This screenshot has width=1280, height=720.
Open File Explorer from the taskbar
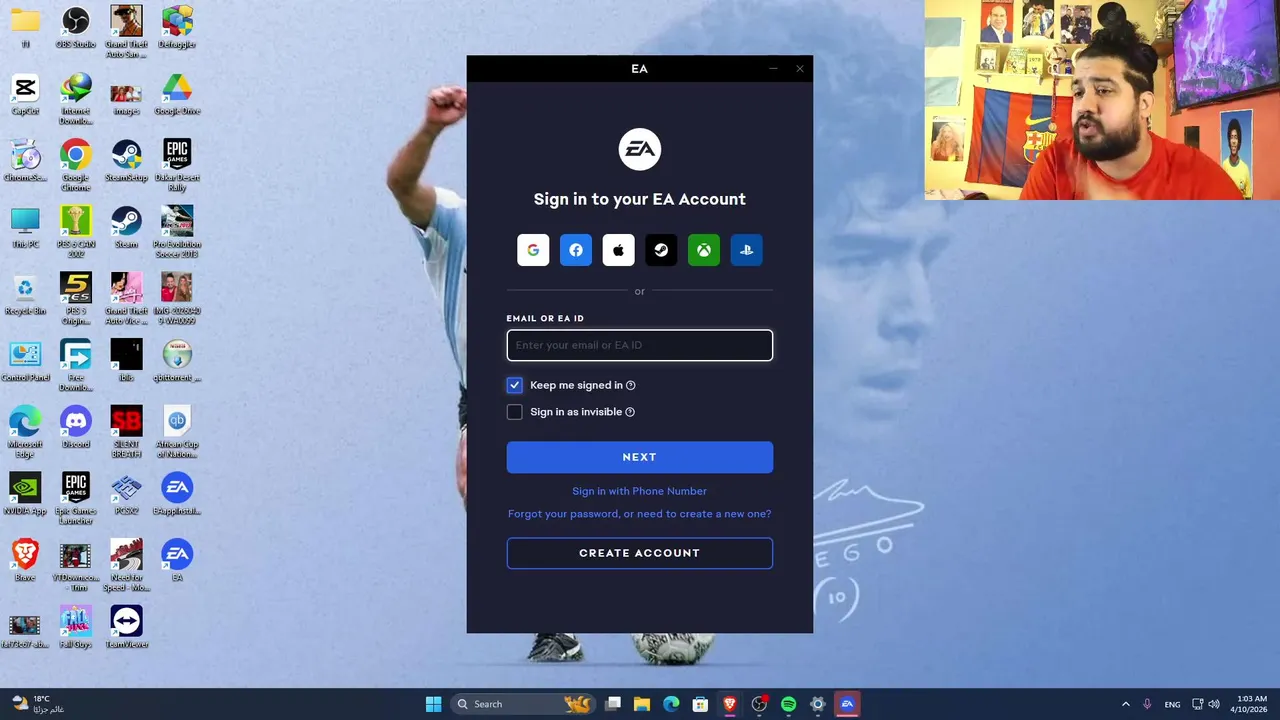(x=642, y=704)
